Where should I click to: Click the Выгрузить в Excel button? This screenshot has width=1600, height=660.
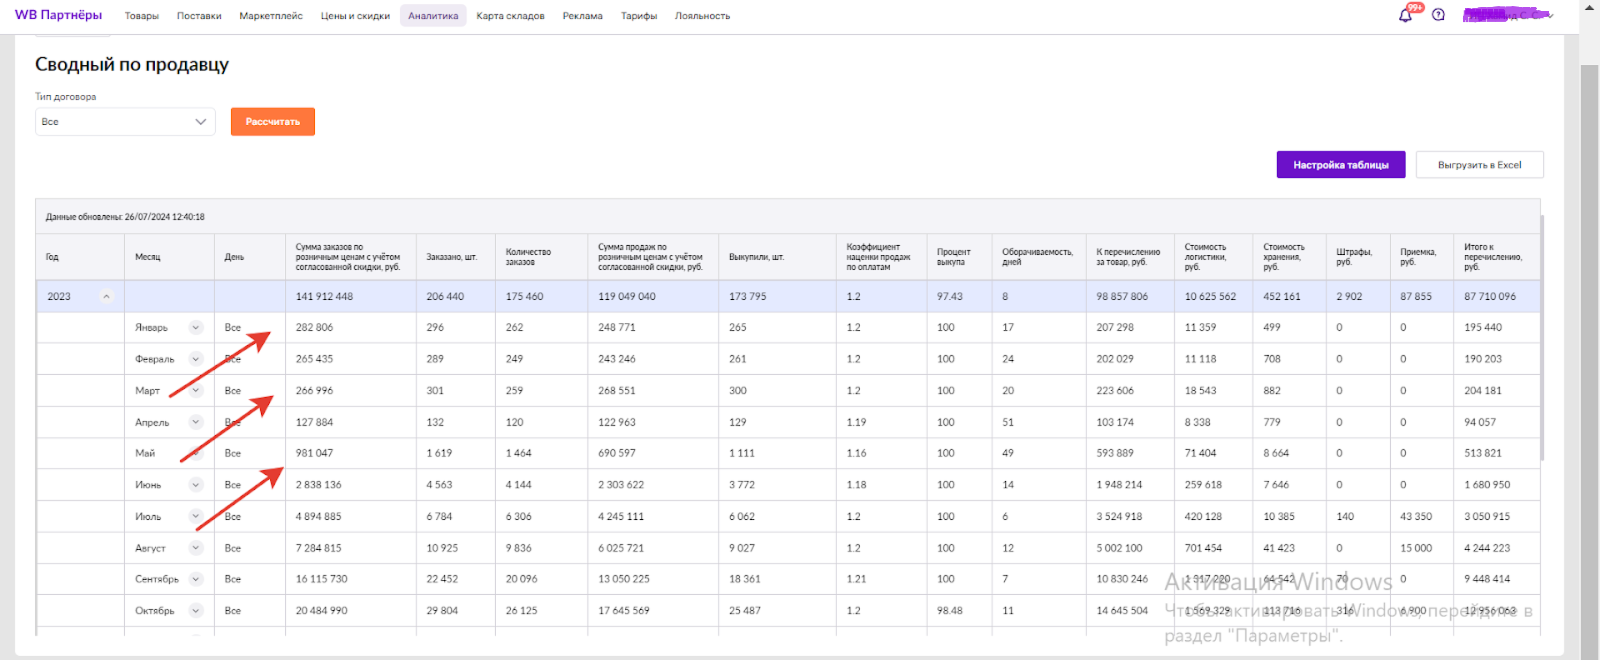(x=1479, y=165)
